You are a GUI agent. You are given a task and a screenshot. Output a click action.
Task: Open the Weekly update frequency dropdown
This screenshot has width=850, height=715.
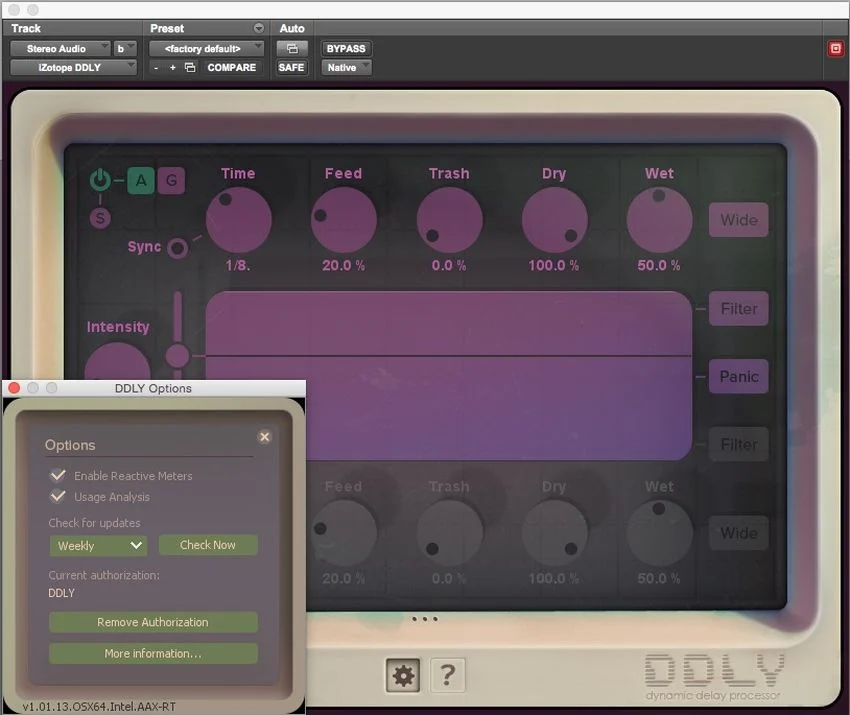[x=98, y=545]
